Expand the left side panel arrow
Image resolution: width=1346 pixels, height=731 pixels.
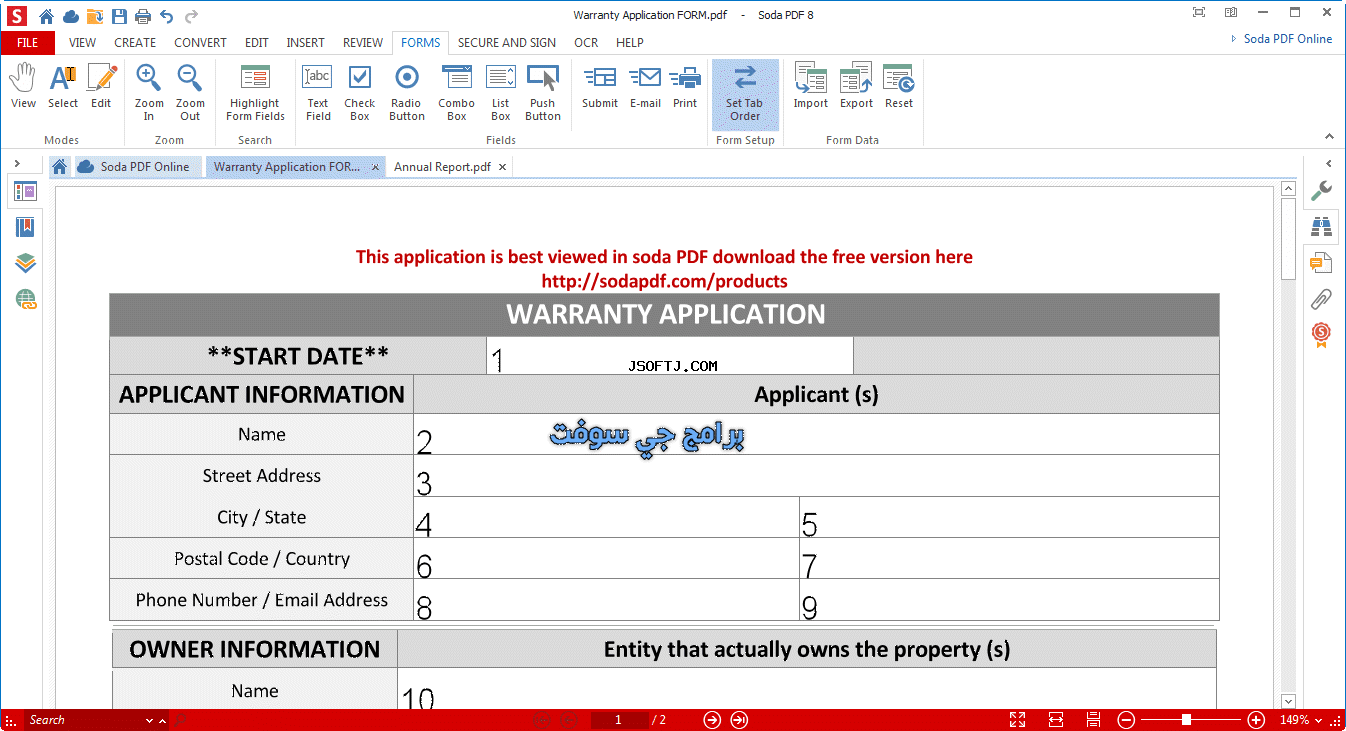(x=17, y=163)
